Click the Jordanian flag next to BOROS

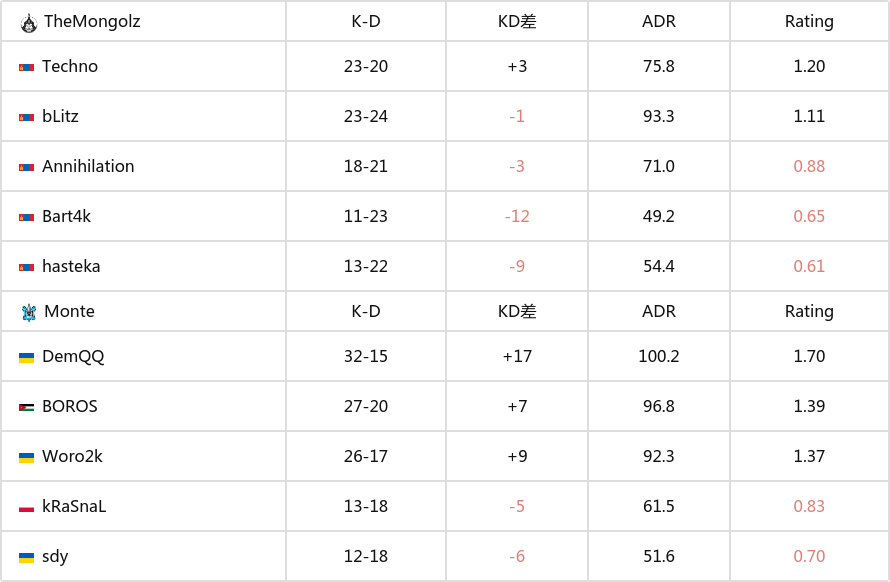(x=26, y=407)
